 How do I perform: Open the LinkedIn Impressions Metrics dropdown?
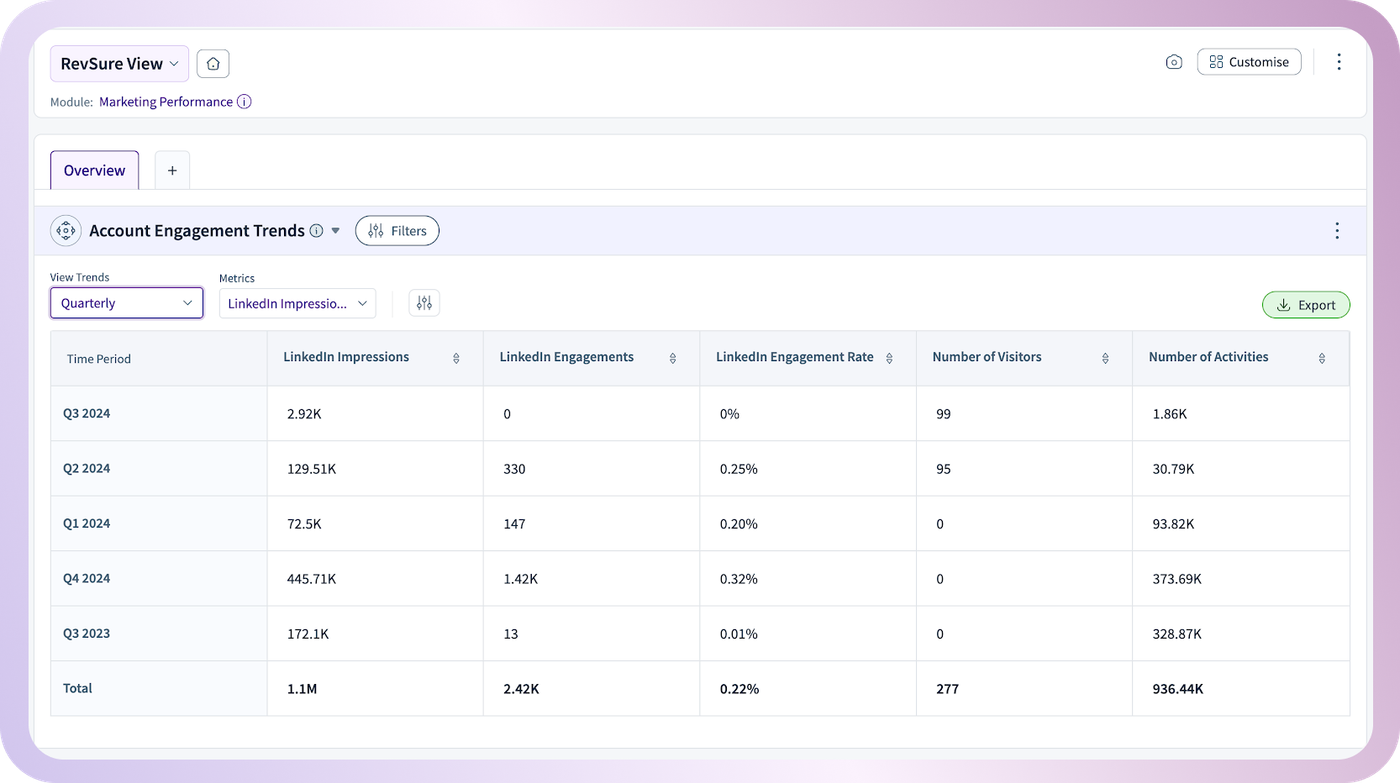(x=298, y=303)
